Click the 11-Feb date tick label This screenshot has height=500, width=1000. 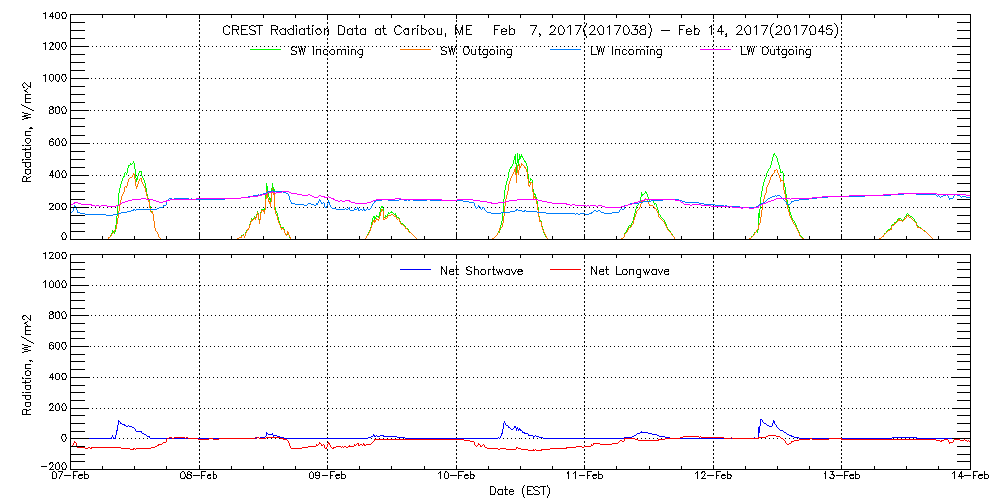(585, 478)
